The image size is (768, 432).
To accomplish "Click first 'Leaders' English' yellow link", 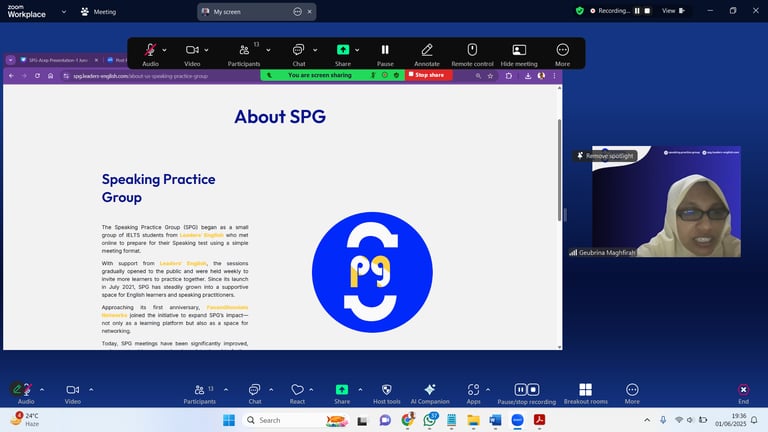I will [x=201, y=235].
